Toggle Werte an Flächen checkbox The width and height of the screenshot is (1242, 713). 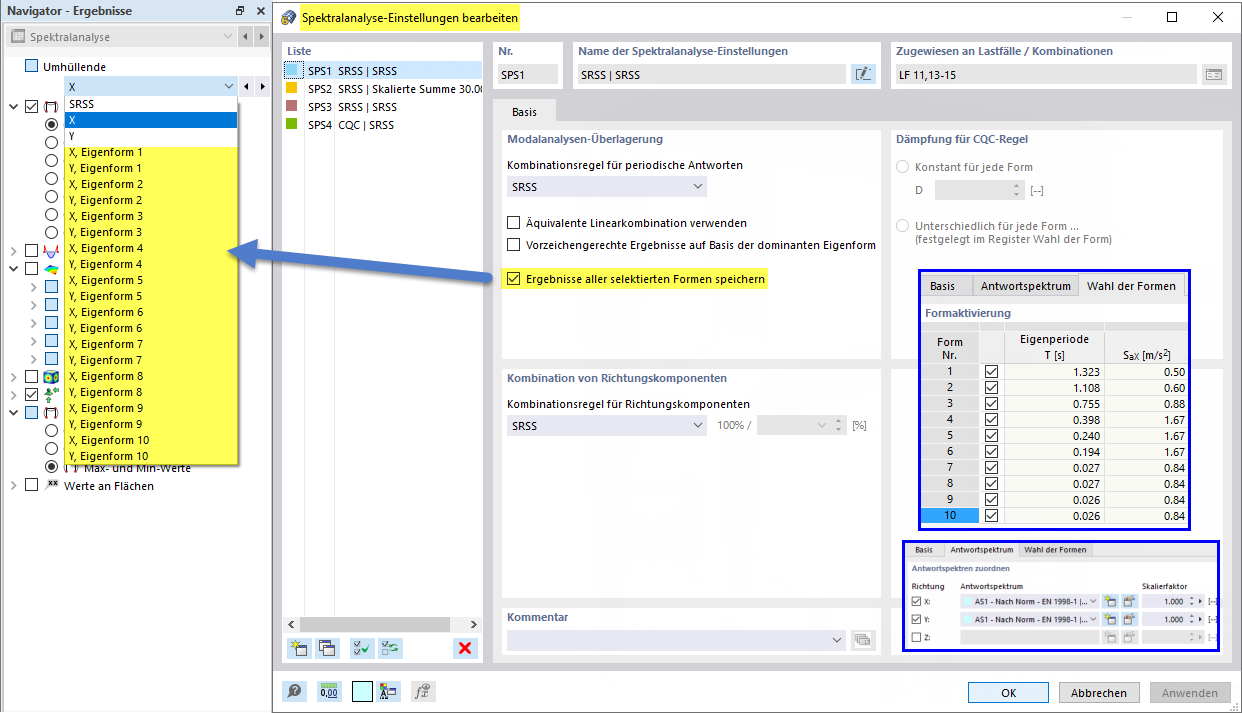(x=32, y=485)
